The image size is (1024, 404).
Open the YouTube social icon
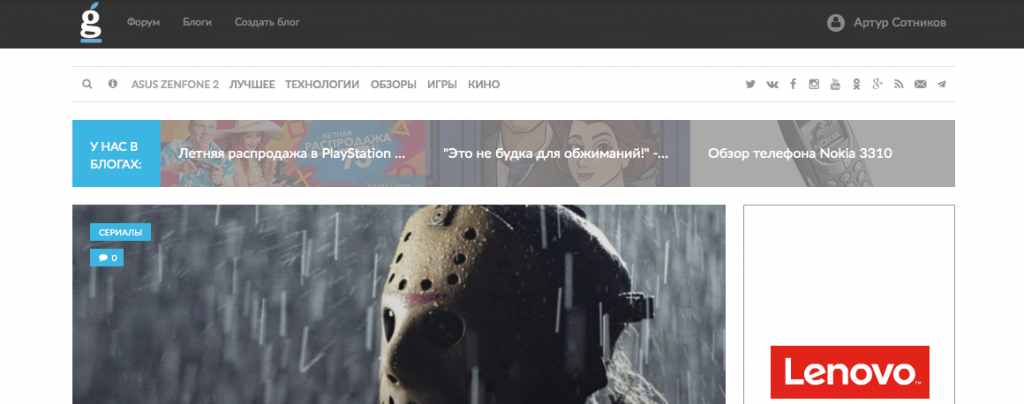click(835, 84)
